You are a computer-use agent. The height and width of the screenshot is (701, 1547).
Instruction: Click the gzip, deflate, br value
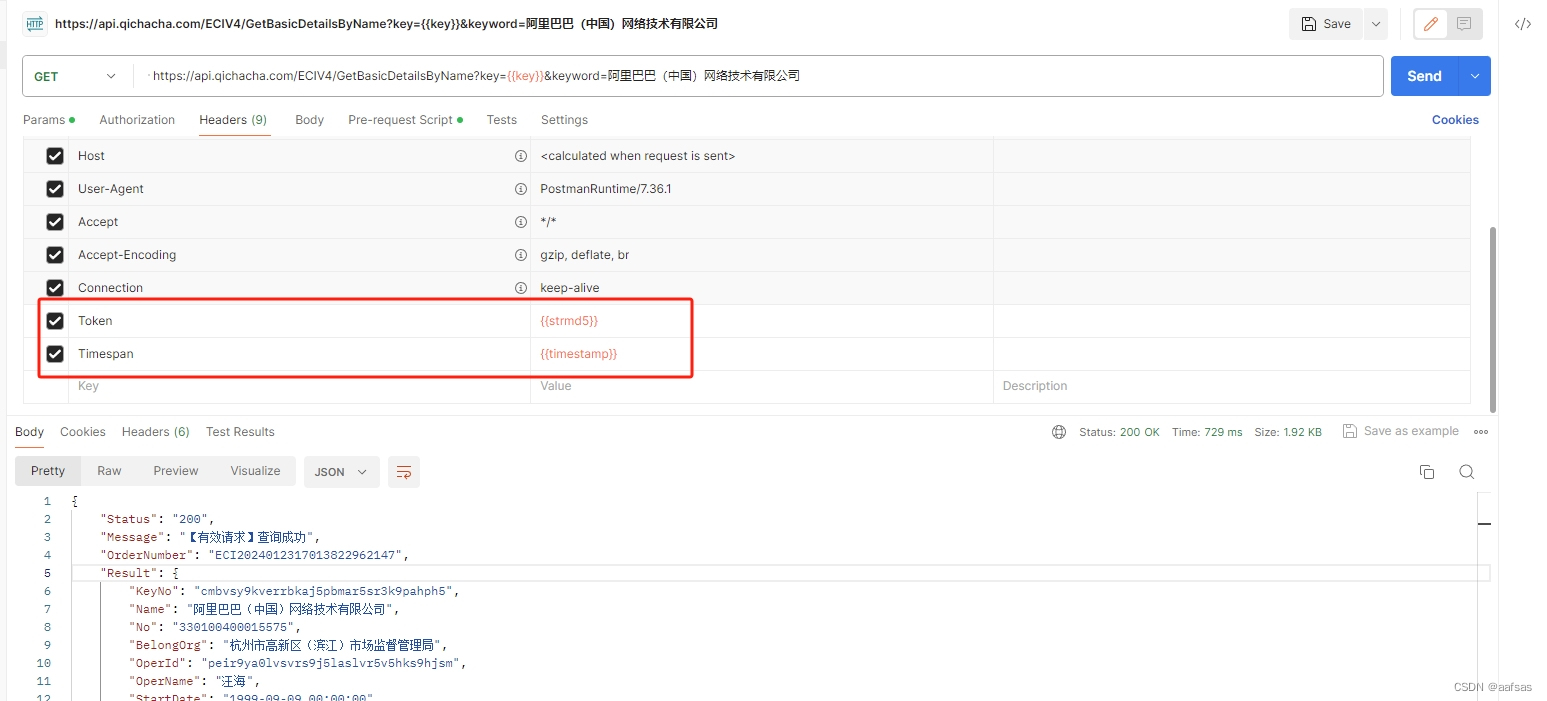click(x=585, y=255)
